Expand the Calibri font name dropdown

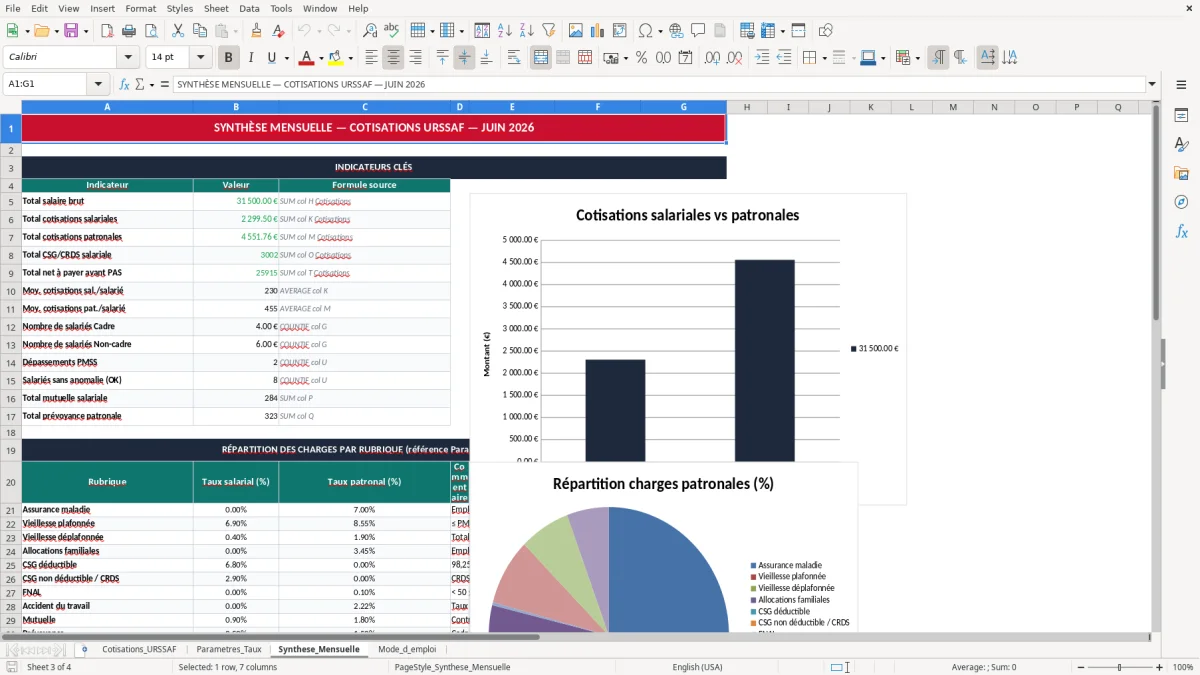(128, 58)
